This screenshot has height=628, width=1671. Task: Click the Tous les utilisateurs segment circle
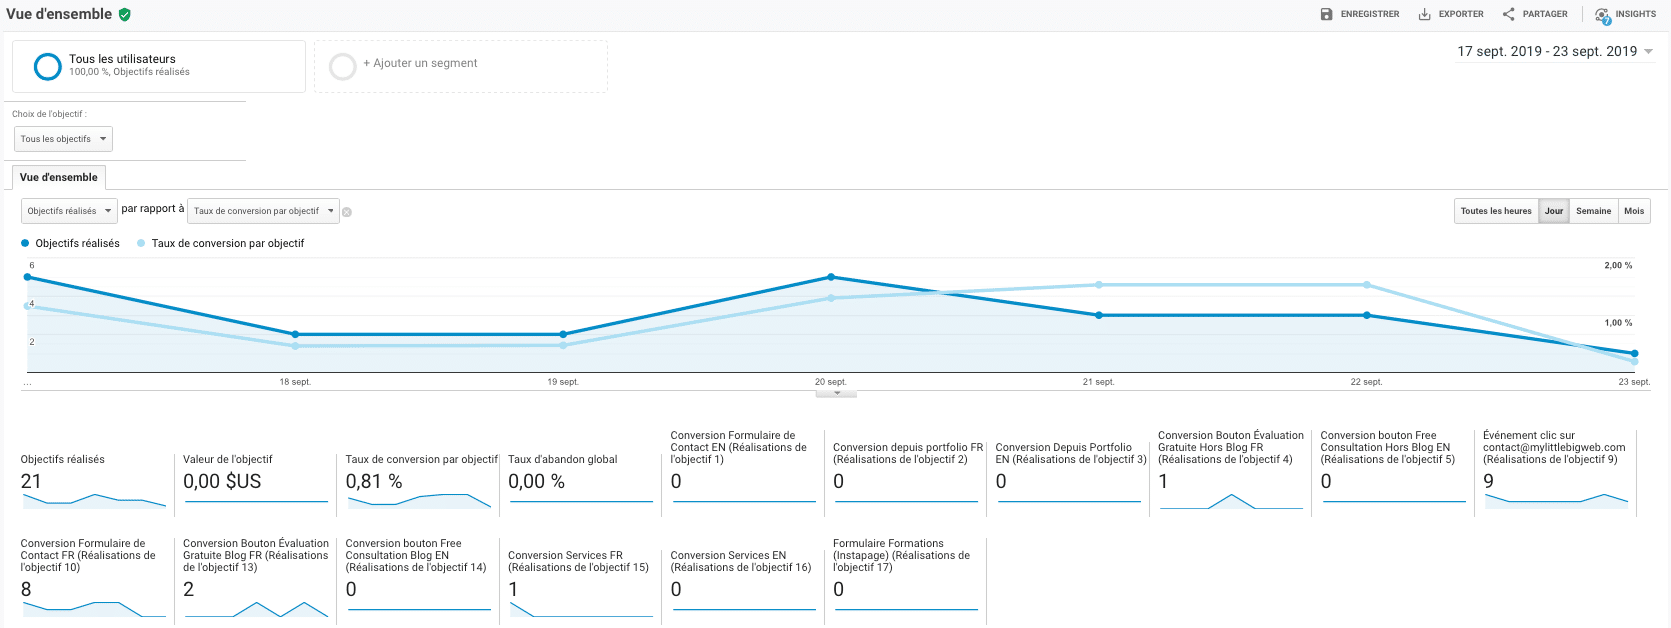coord(47,66)
